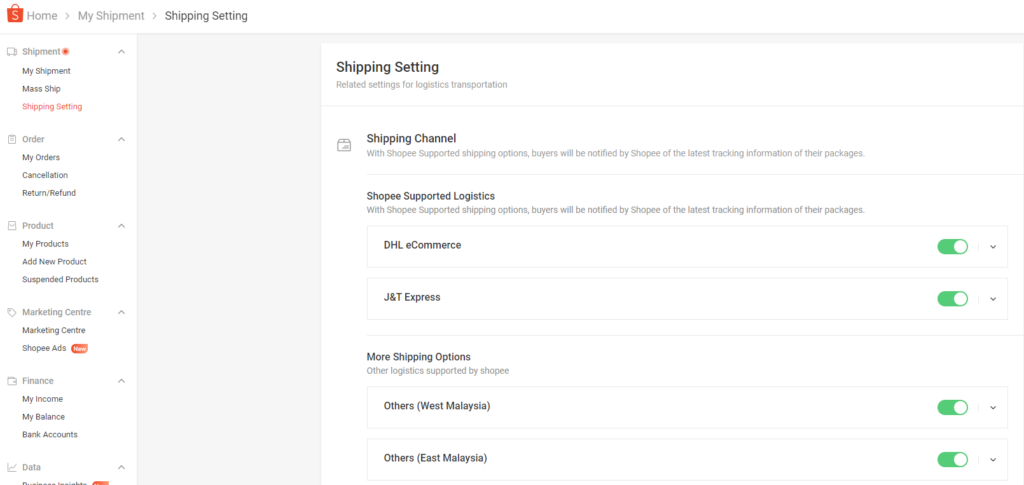
Task: Open My Income page
Action: pos(42,399)
